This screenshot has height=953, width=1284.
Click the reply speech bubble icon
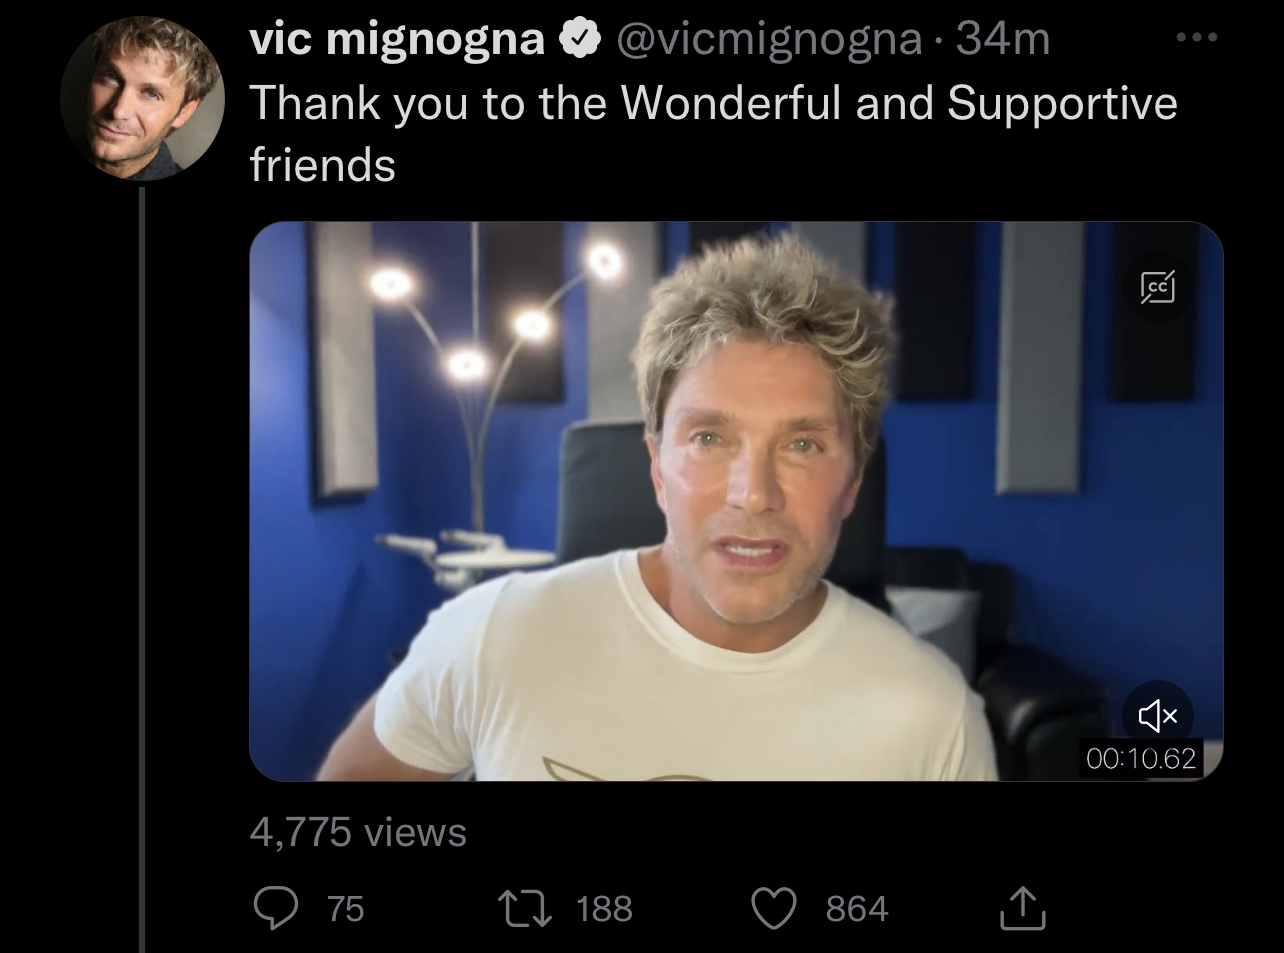(x=272, y=908)
